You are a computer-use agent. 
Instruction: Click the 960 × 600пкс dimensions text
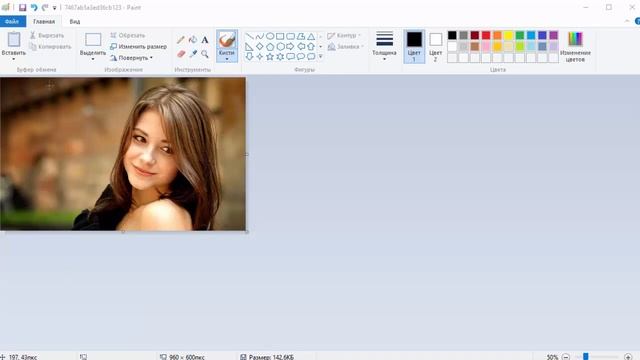click(187, 357)
